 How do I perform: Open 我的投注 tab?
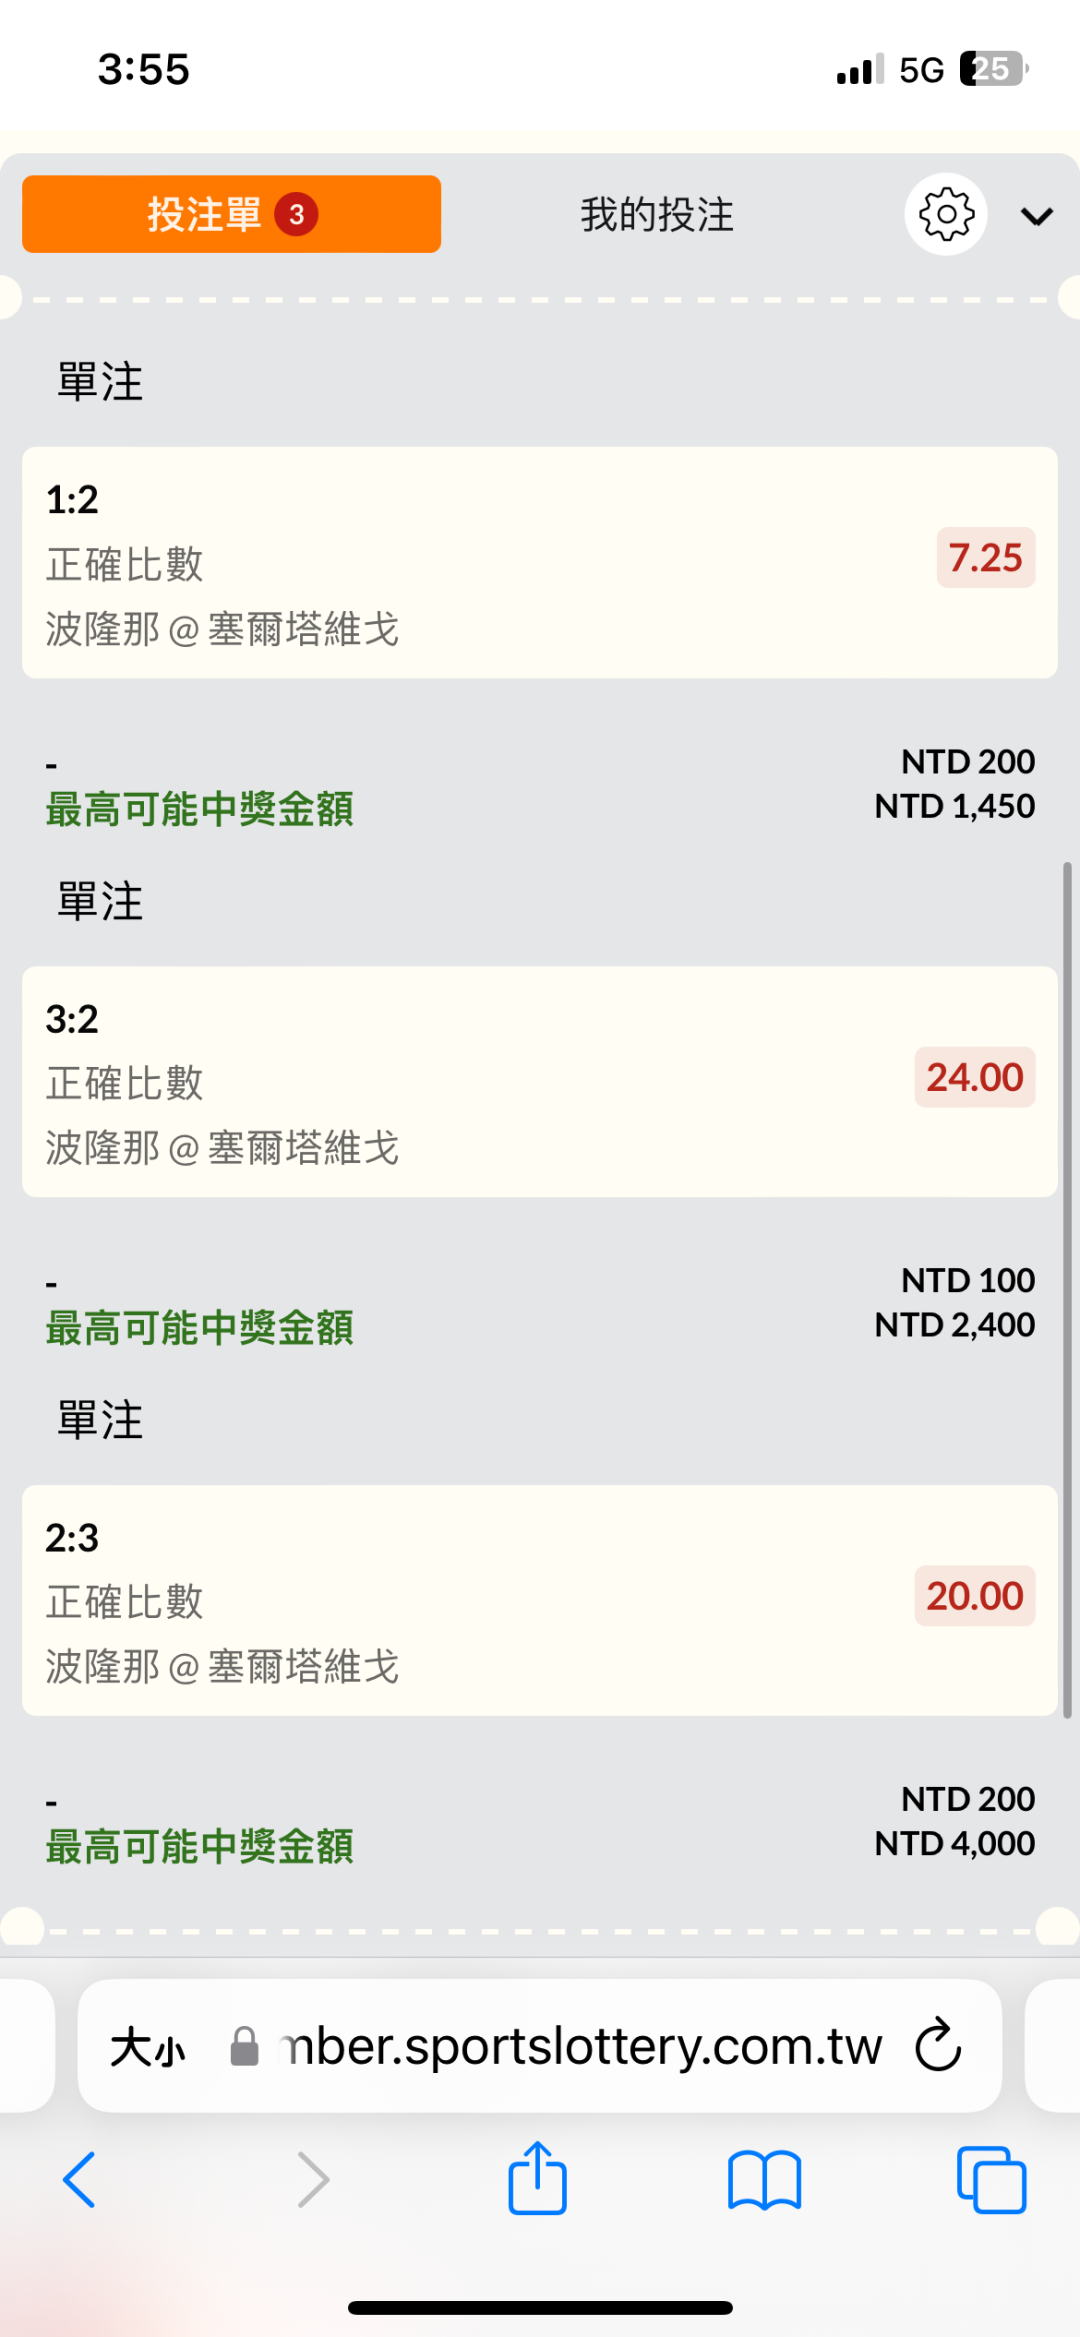click(657, 215)
